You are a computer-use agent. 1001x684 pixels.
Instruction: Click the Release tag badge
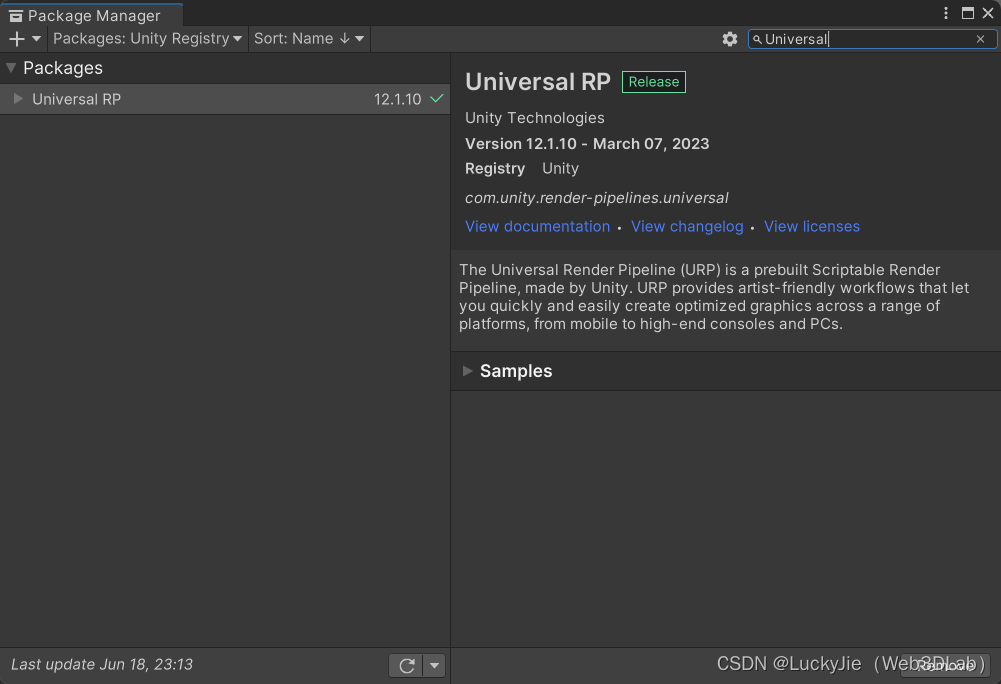tap(654, 82)
